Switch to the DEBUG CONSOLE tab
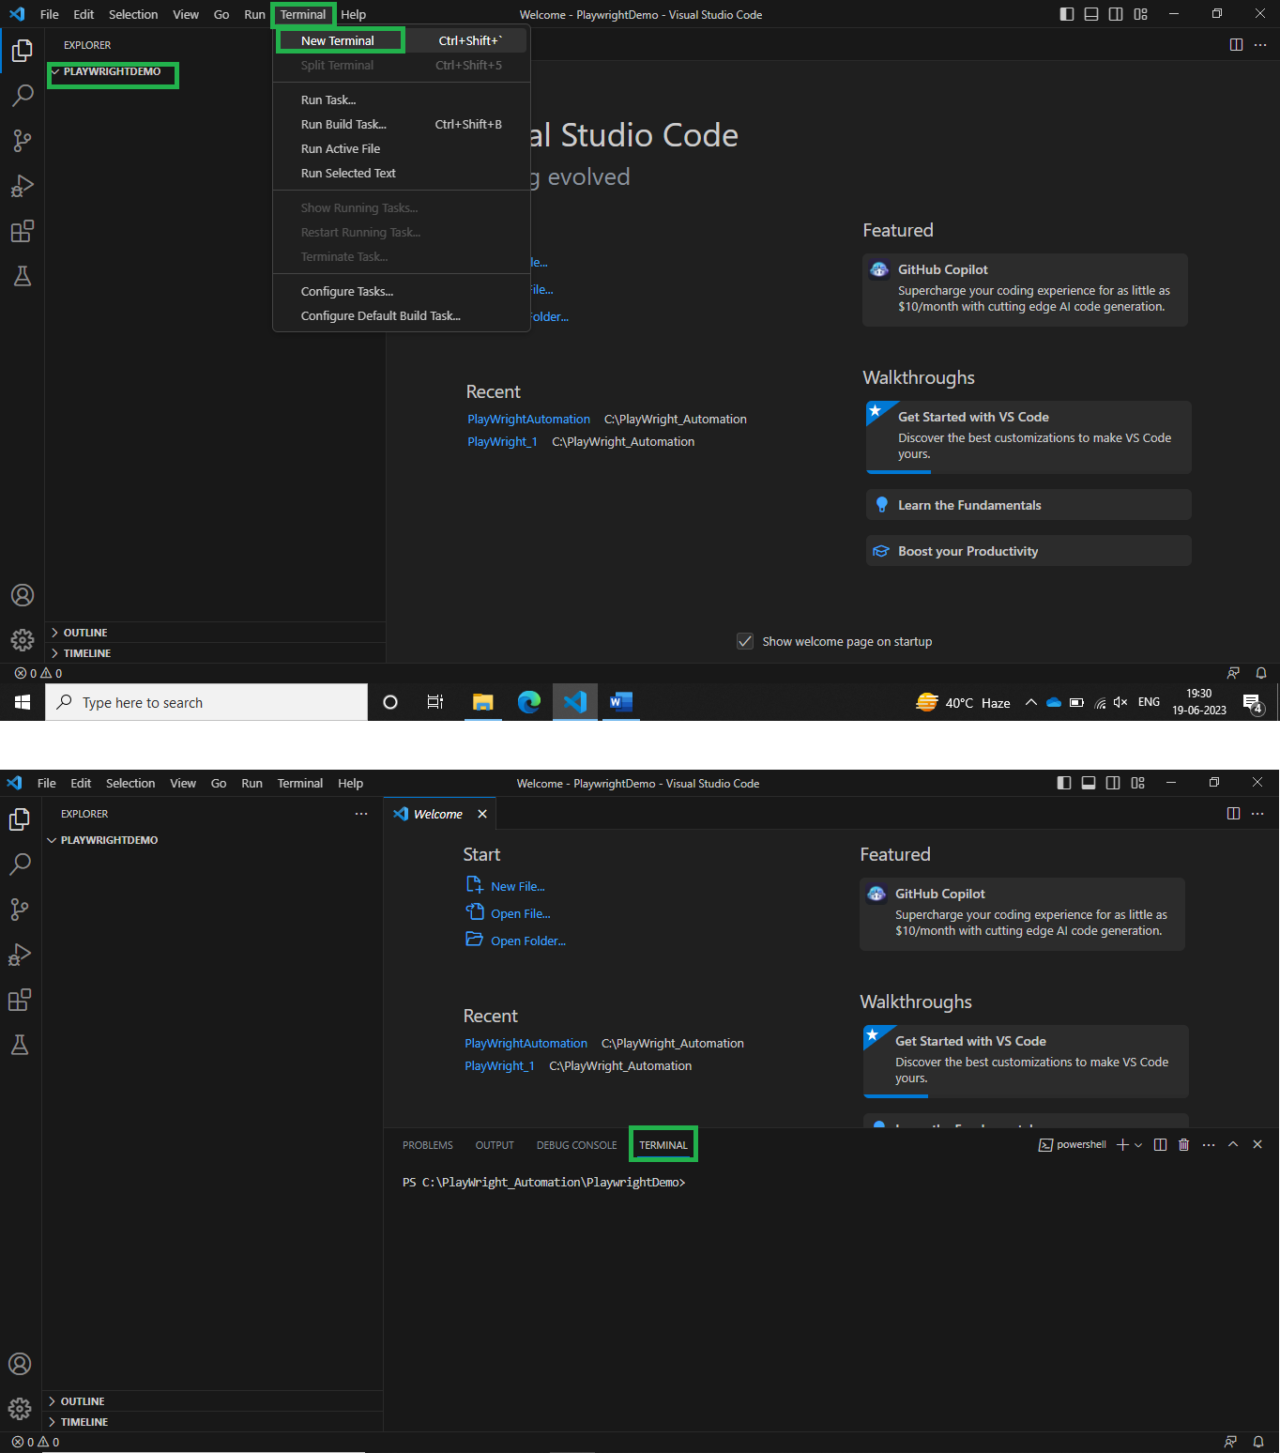The image size is (1280, 1453). coord(576,1146)
